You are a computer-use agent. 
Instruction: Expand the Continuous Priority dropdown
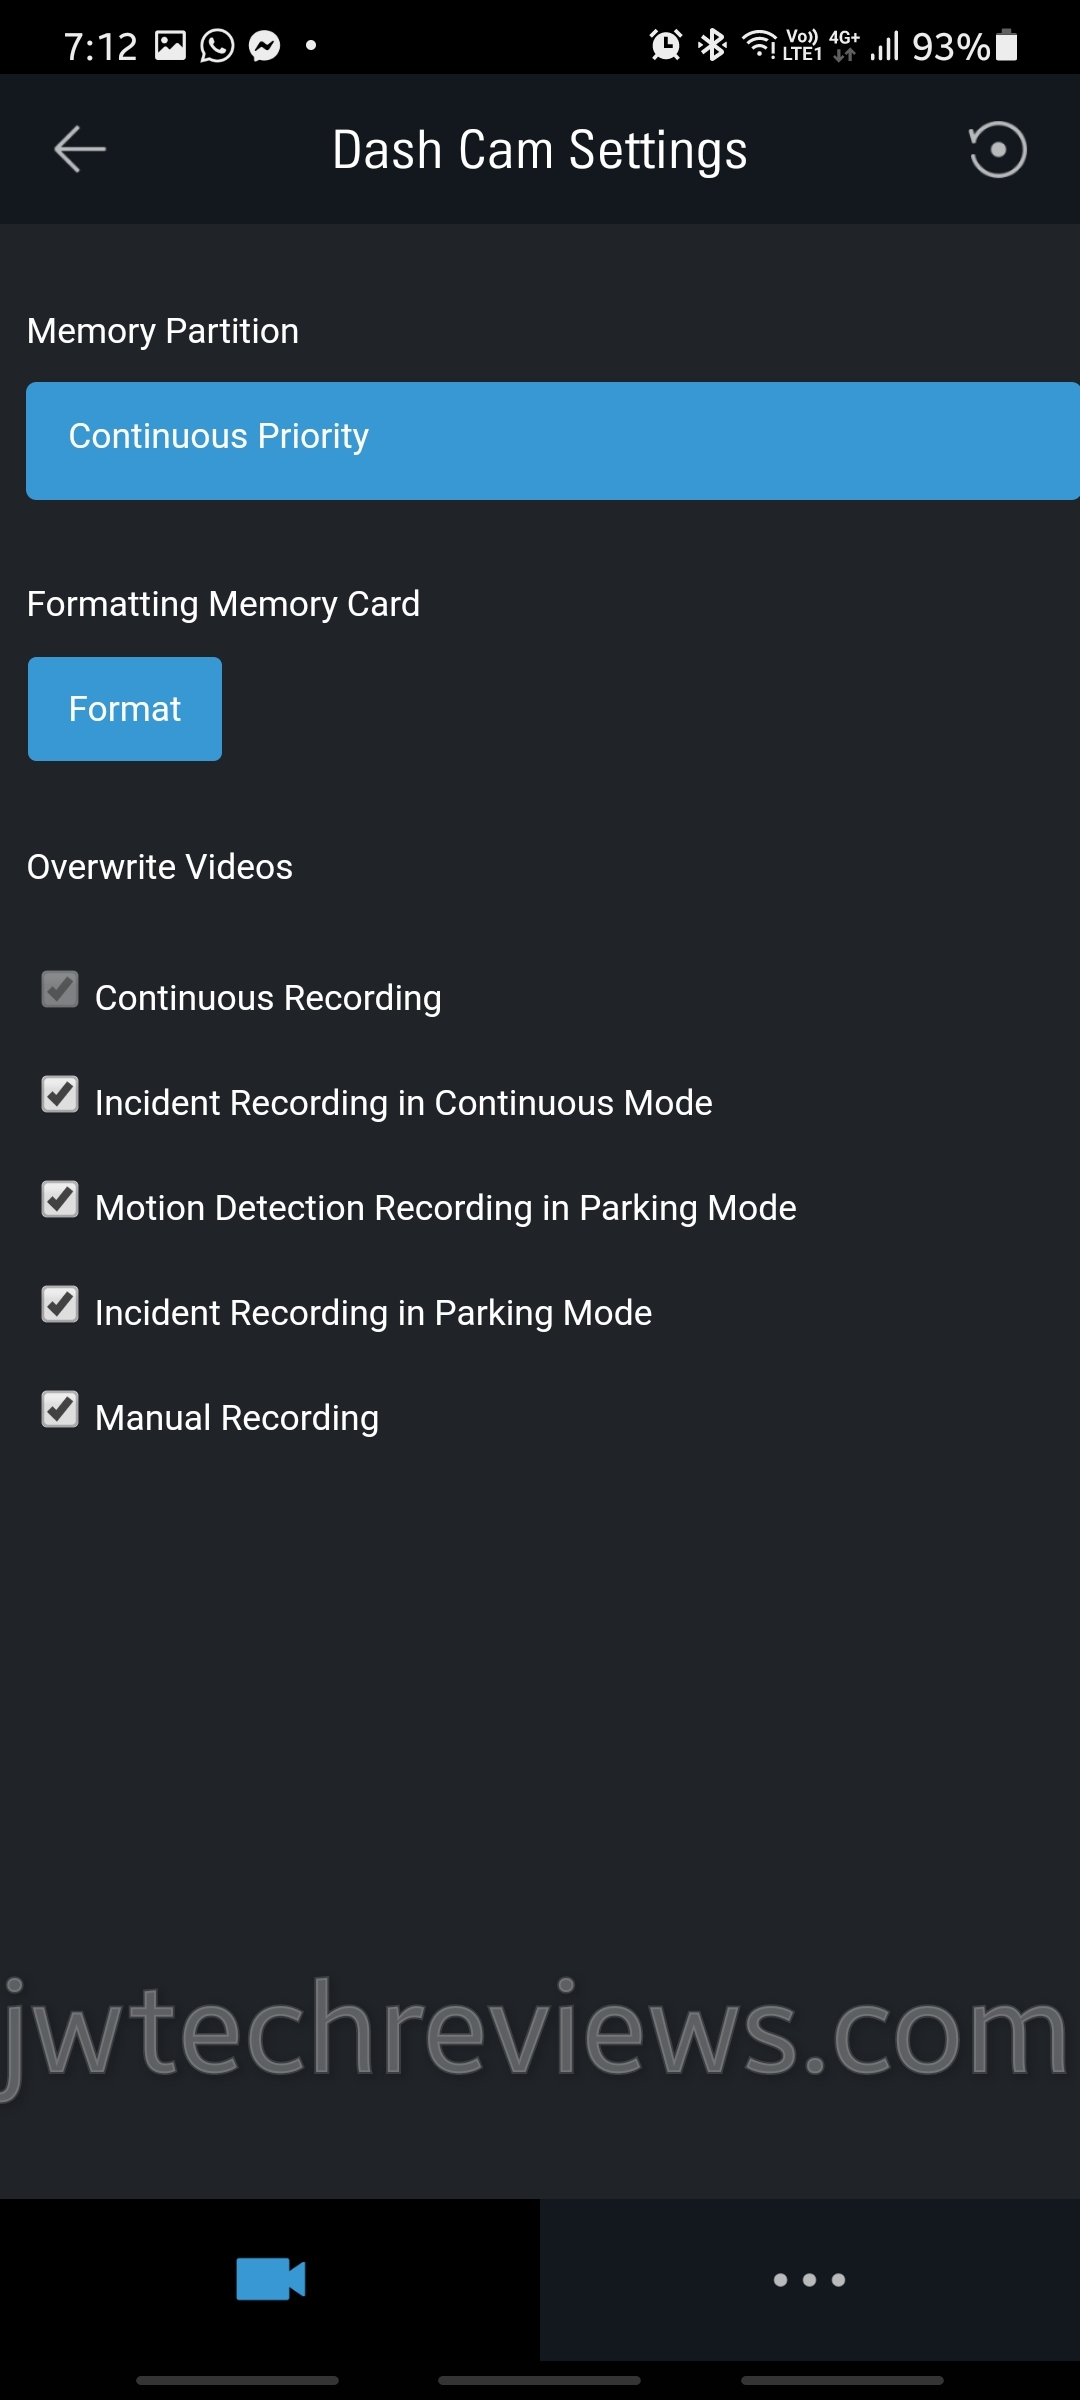(x=552, y=440)
